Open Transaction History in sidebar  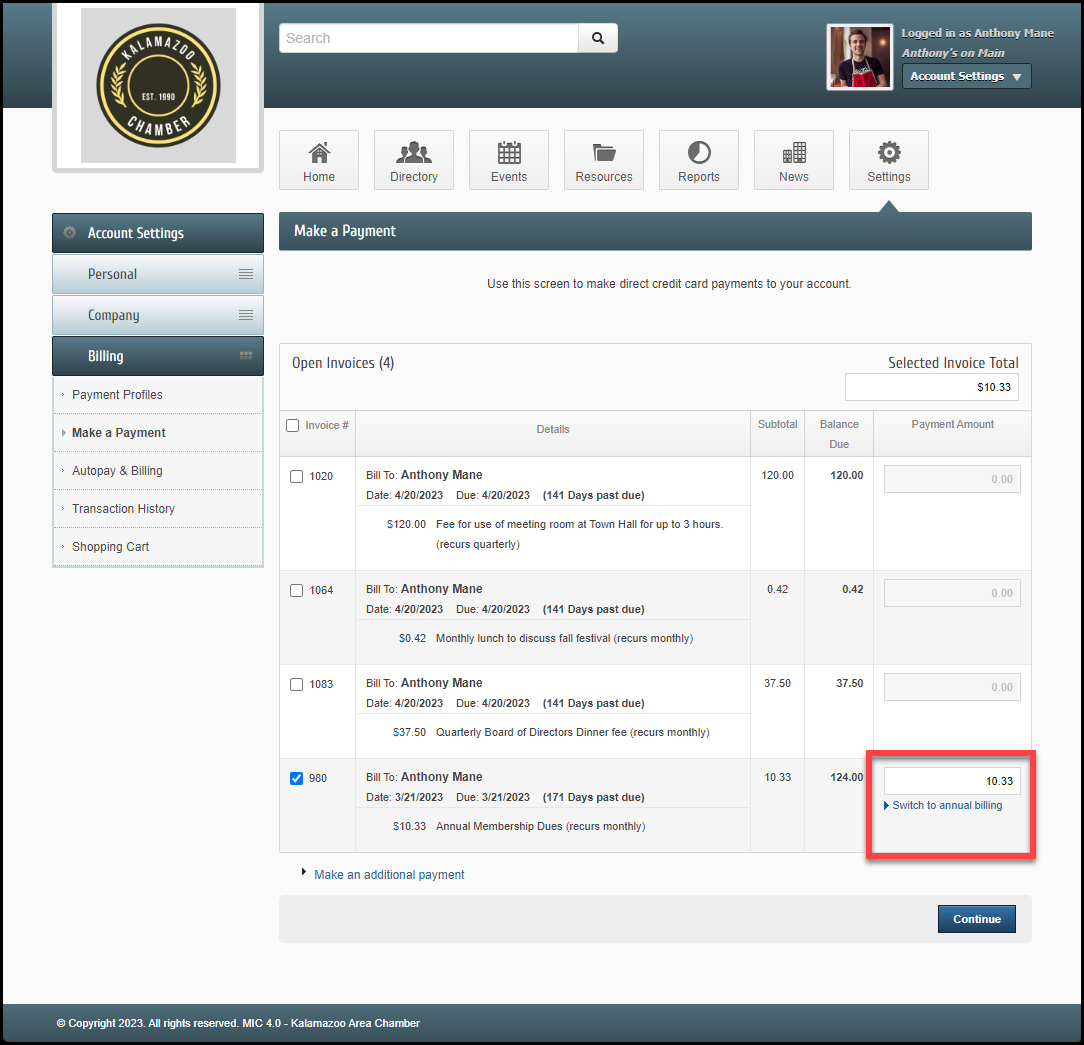point(123,509)
